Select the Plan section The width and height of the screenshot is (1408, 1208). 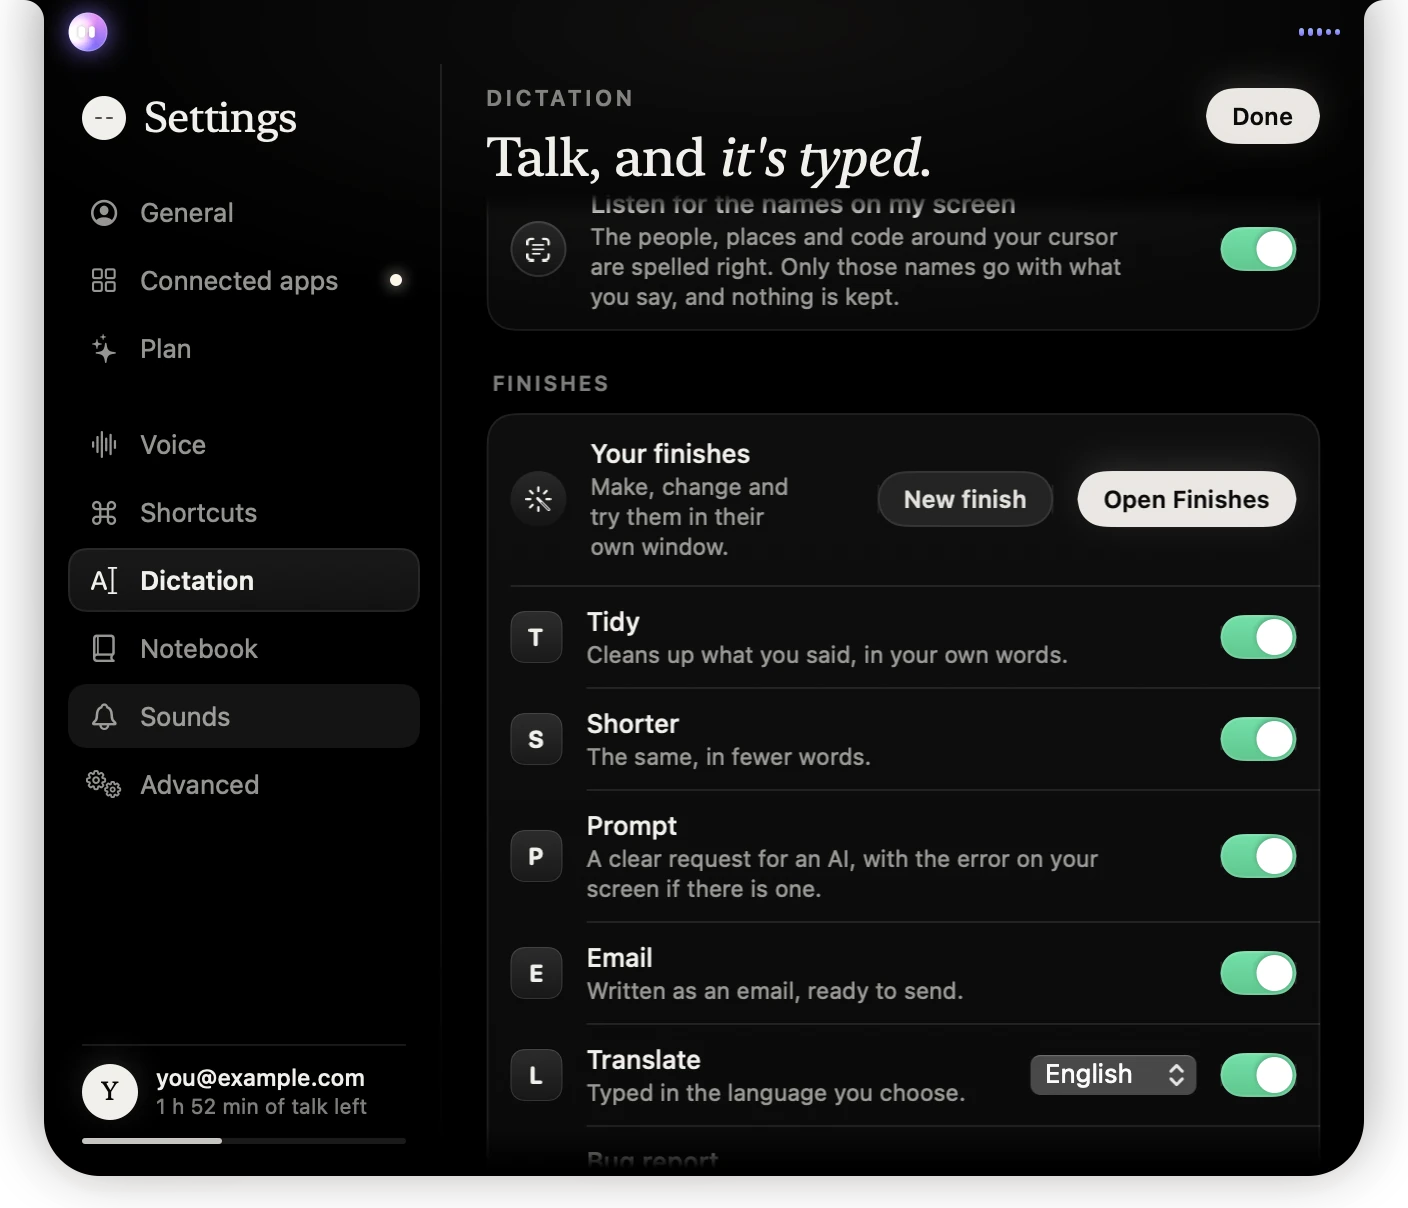tap(244, 349)
